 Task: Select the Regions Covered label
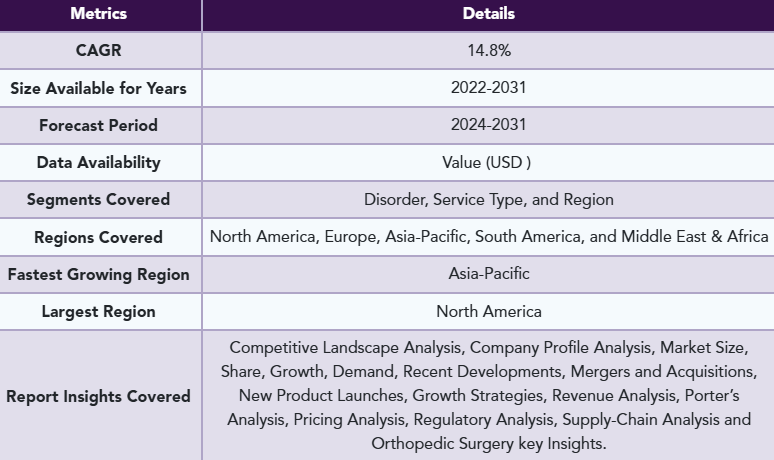point(98,237)
